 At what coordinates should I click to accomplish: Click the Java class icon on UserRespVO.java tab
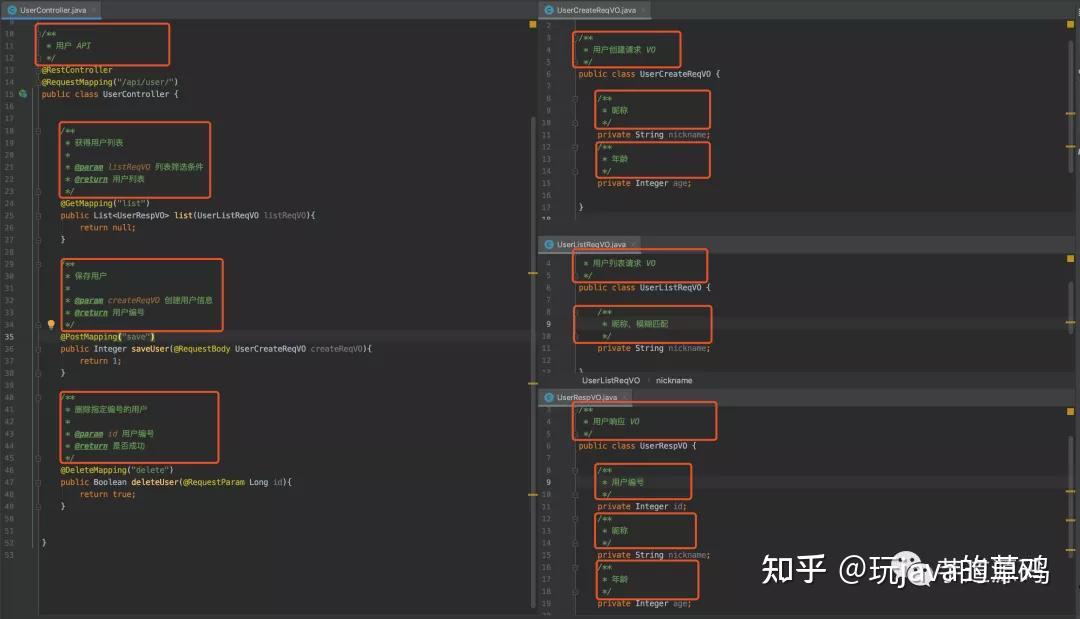[548, 396]
